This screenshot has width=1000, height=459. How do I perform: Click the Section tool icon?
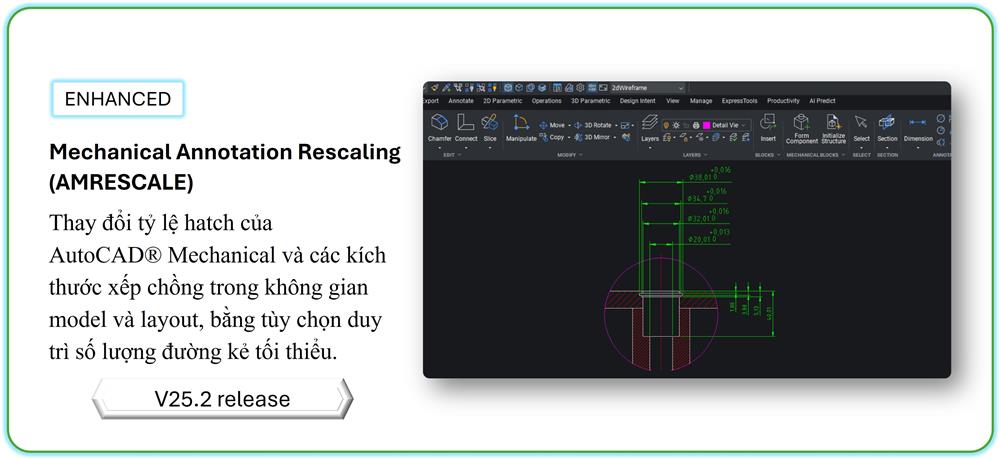click(x=886, y=122)
